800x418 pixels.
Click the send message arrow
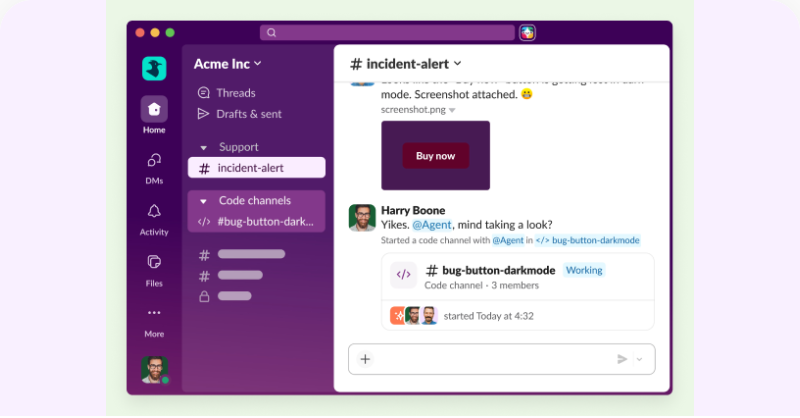click(x=622, y=359)
